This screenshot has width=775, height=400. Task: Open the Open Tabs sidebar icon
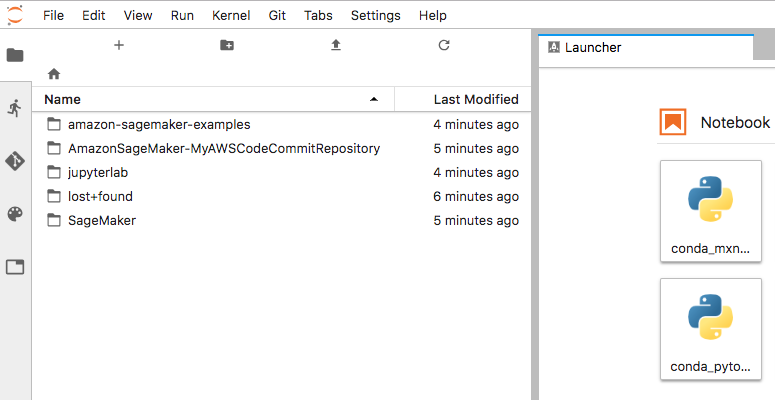pyautogui.click(x=15, y=267)
